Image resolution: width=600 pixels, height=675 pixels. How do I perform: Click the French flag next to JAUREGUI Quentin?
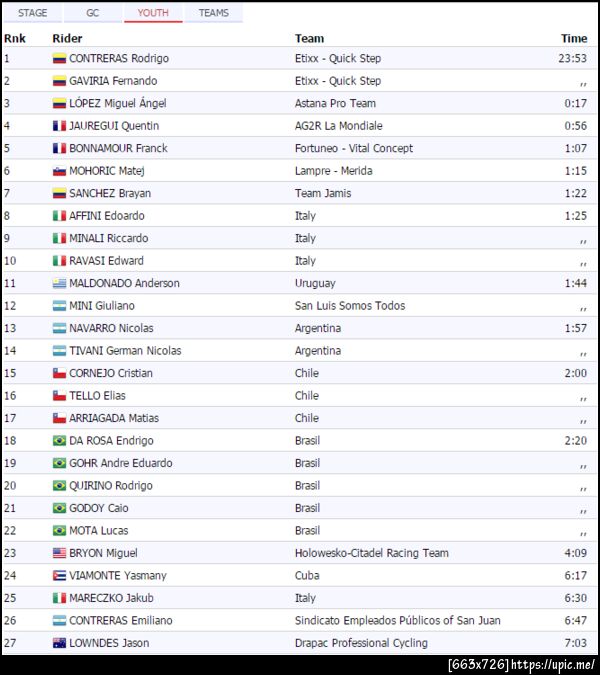pyautogui.click(x=59, y=126)
